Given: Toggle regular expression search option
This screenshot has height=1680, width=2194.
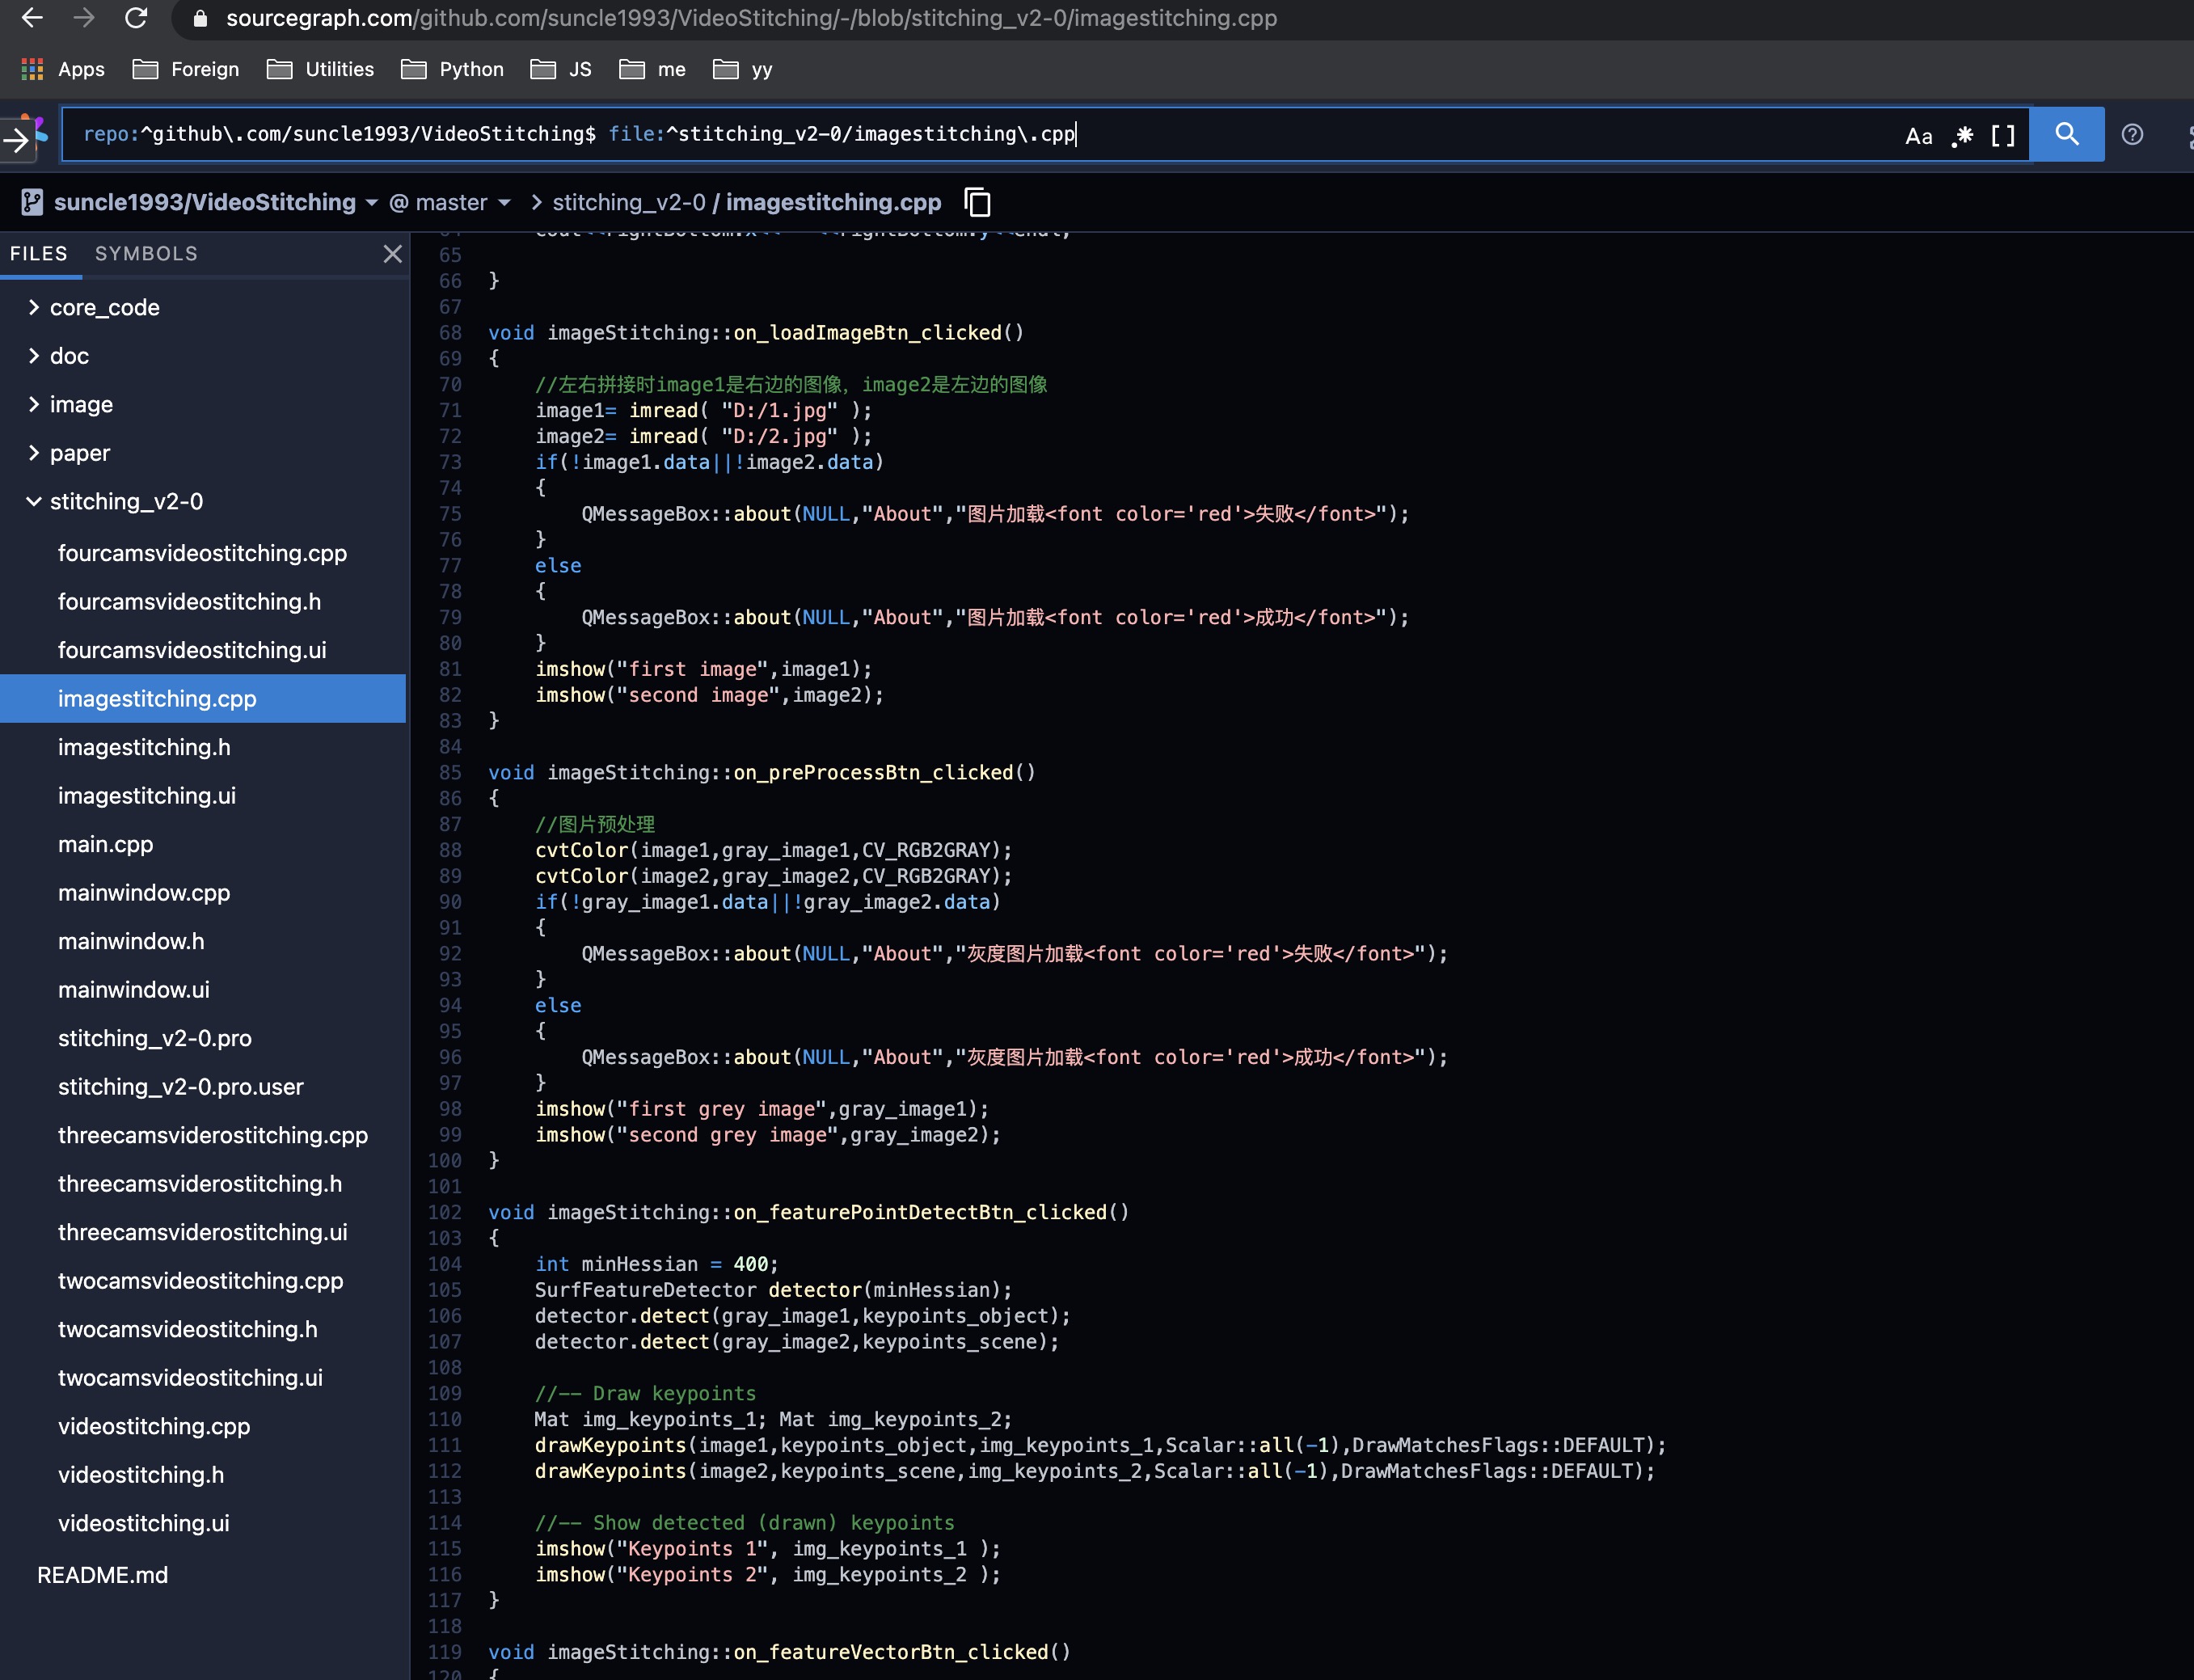Looking at the screenshot, I should pyautogui.click(x=1962, y=136).
